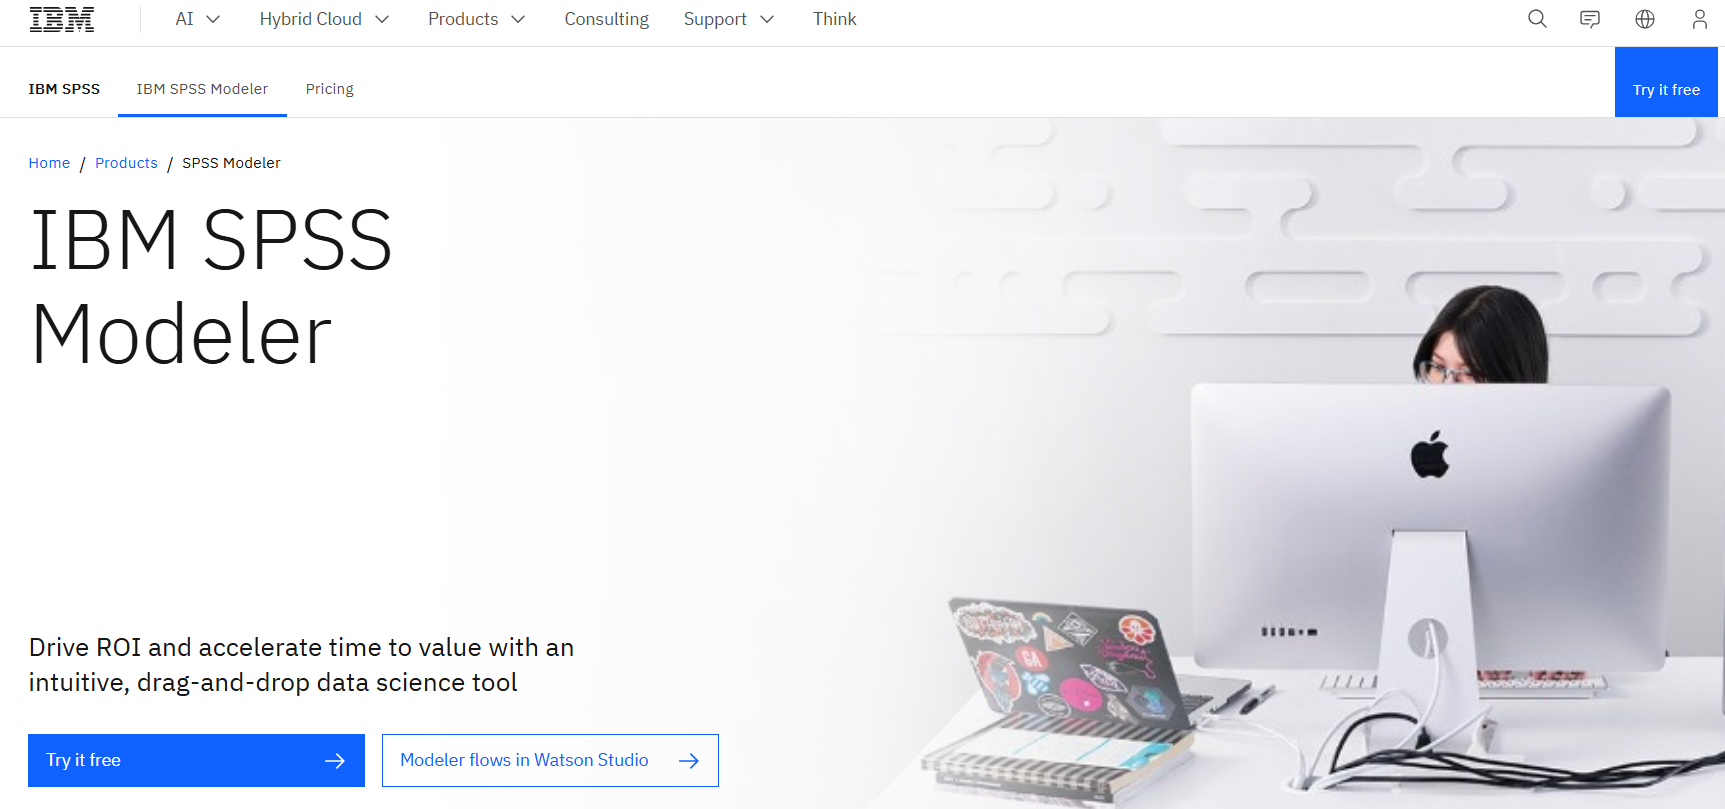Click the IBM SPSS heading link
The height and width of the screenshot is (809, 1725).
pyautogui.click(x=64, y=89)
